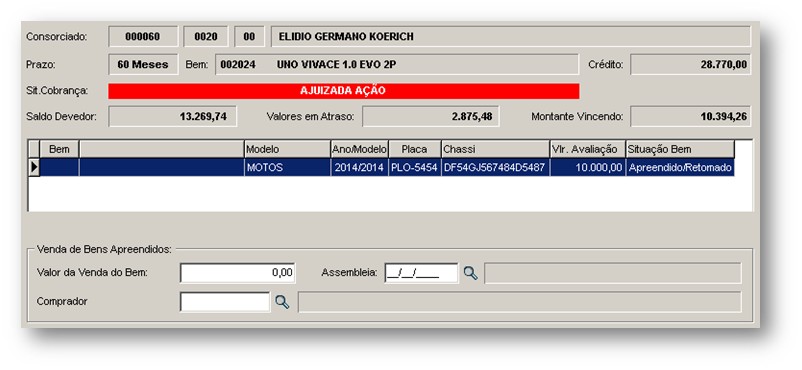Open the Comprador search magnifier
The image size is (802, 370).
(282, 302)
